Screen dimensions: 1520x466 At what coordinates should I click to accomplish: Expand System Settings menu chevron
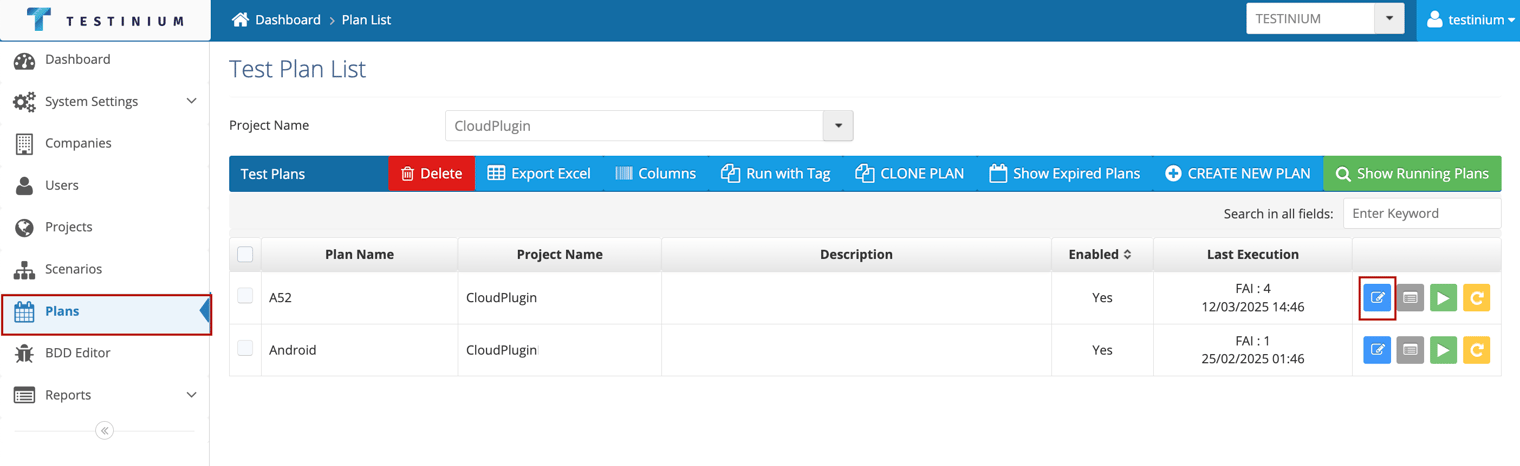pos(191,101)
